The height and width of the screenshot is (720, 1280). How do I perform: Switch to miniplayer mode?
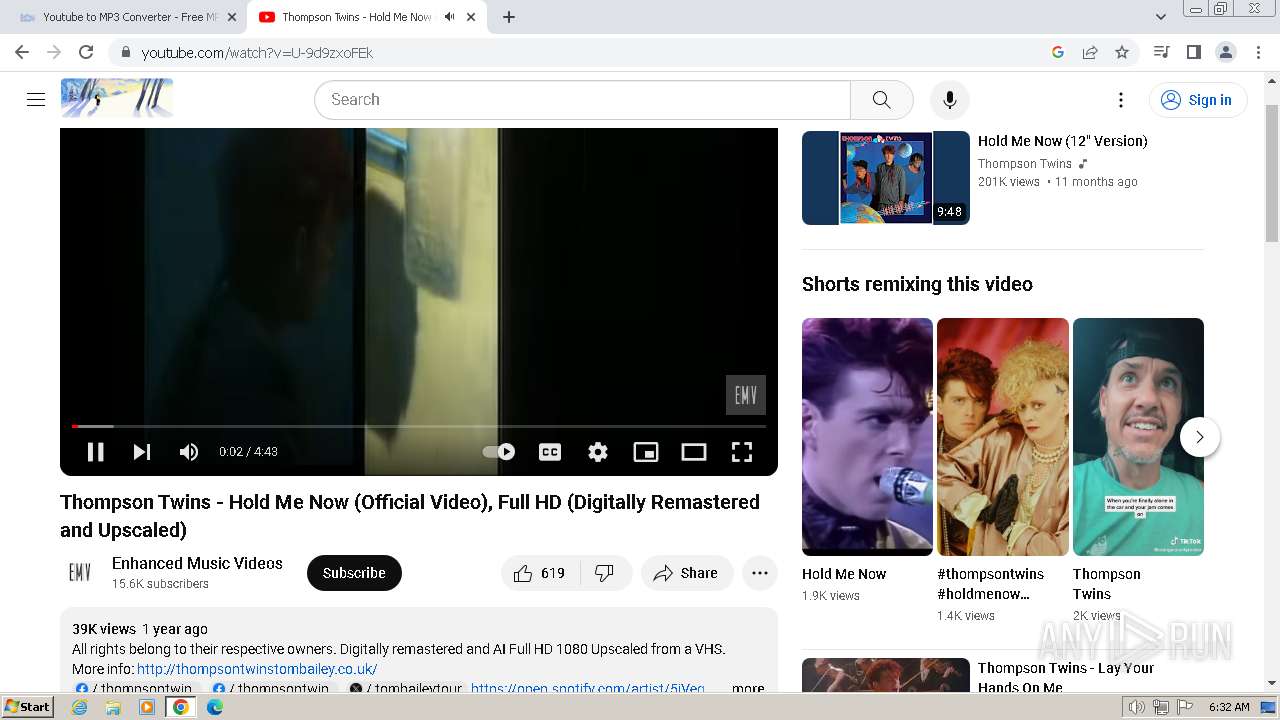pyautogui.click(x=646, y=452)
